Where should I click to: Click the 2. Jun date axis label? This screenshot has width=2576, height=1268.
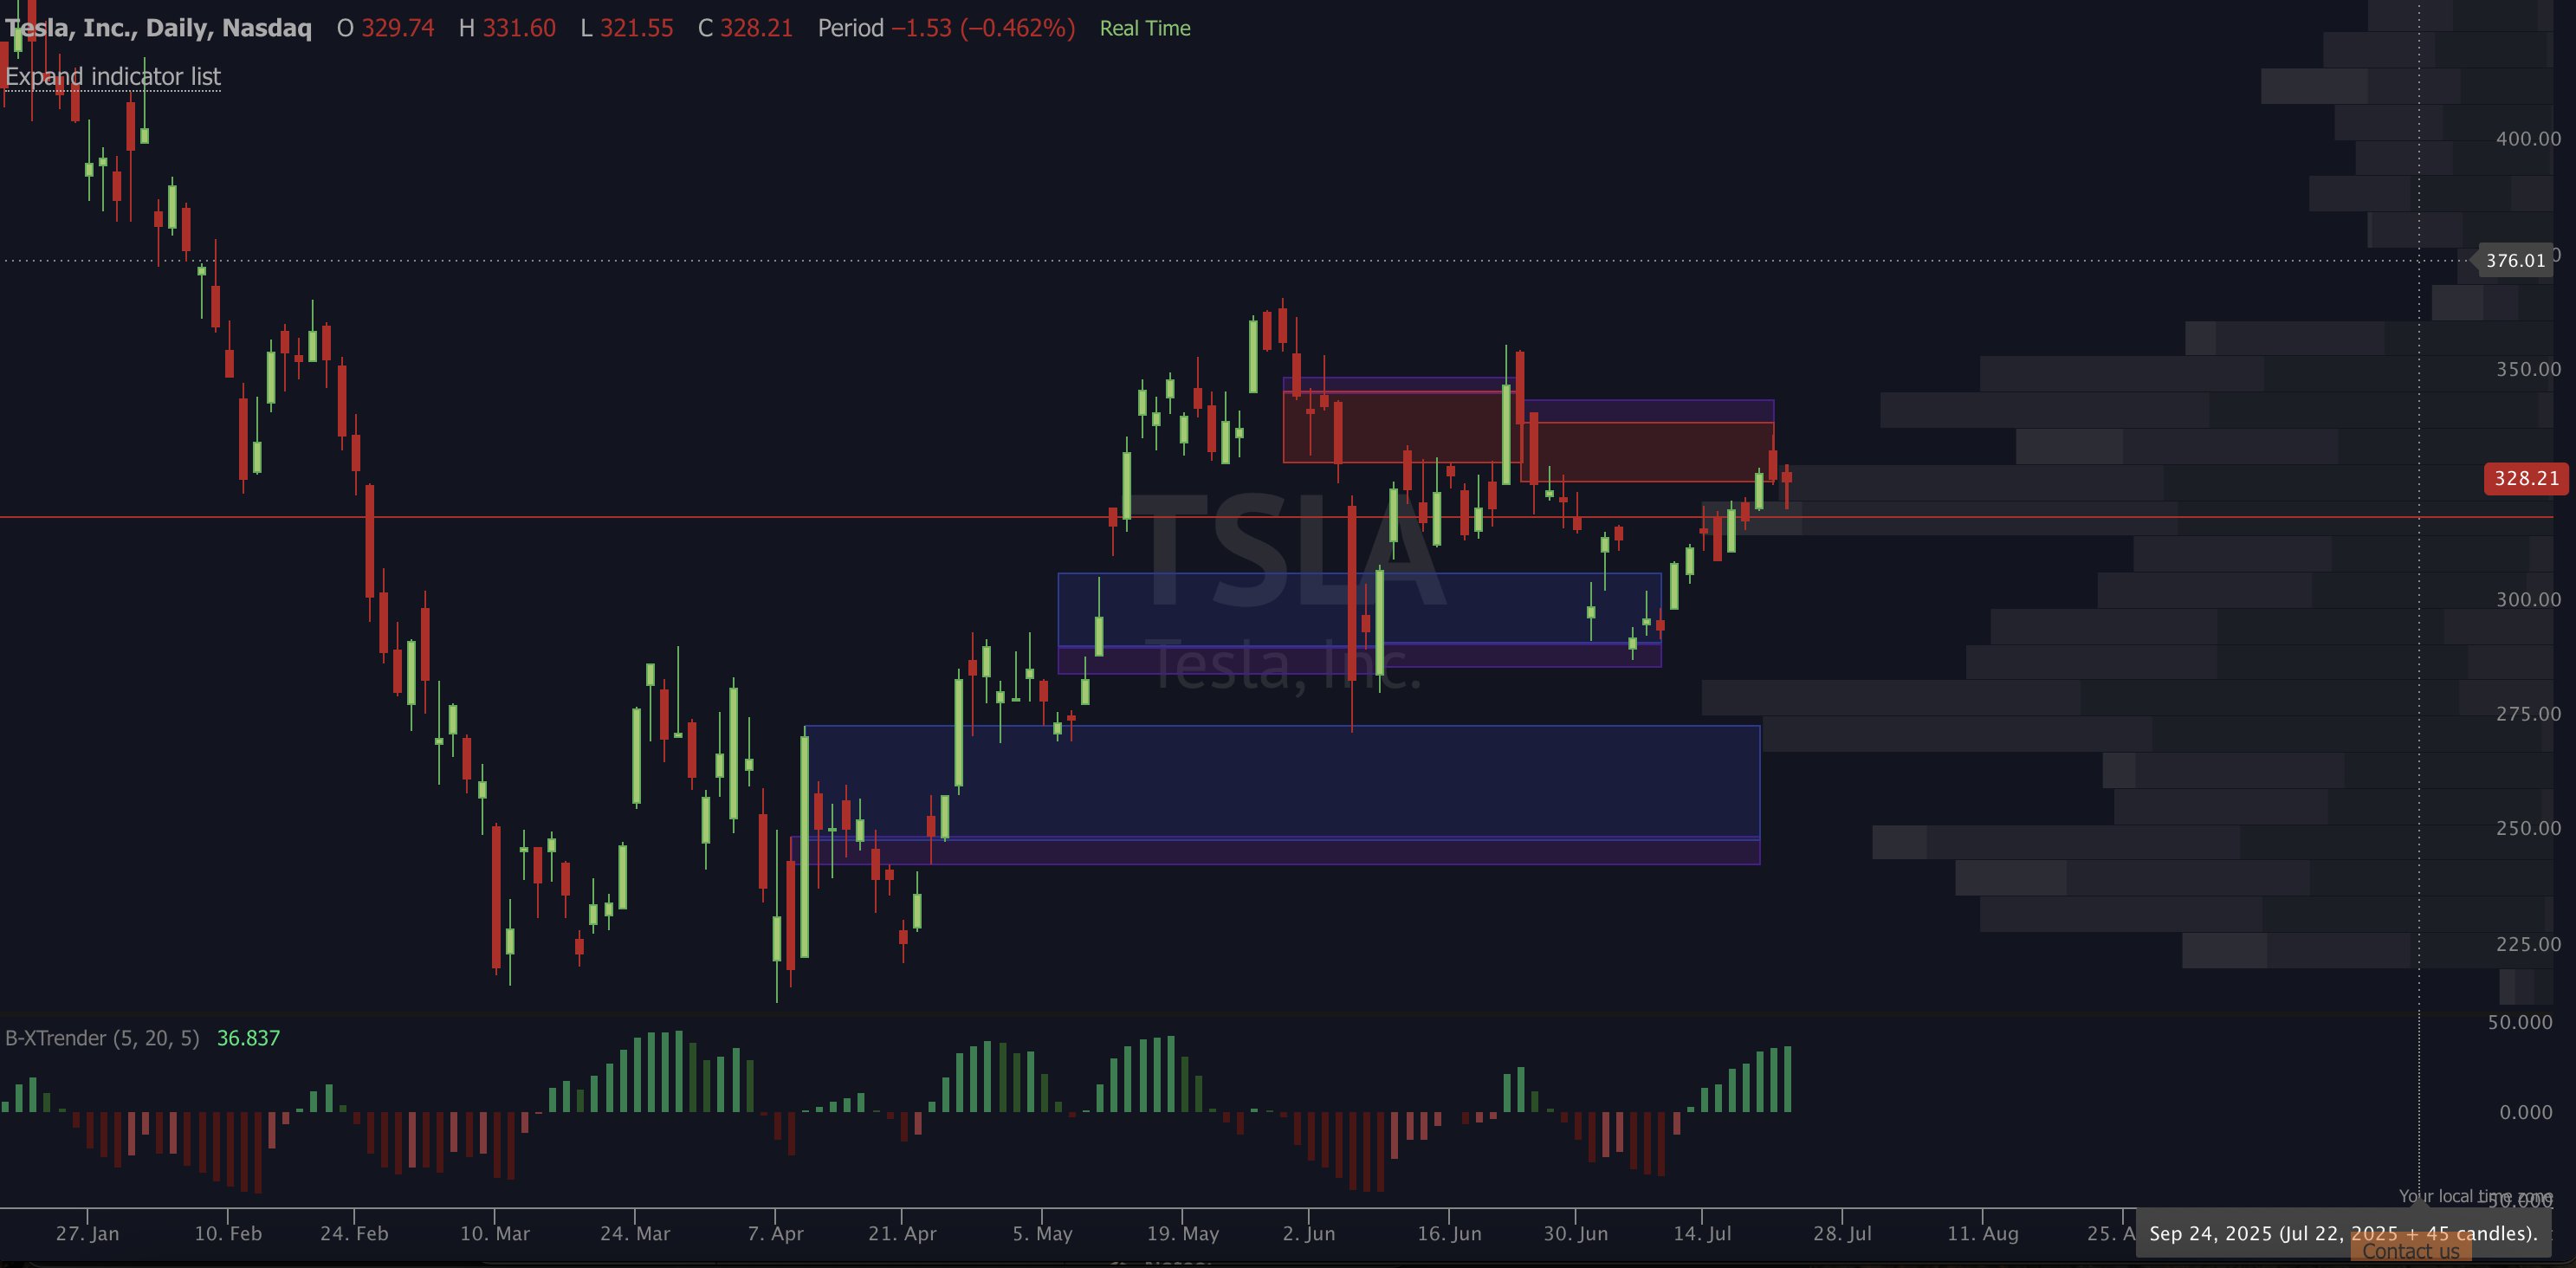tap(1308, 1234)
